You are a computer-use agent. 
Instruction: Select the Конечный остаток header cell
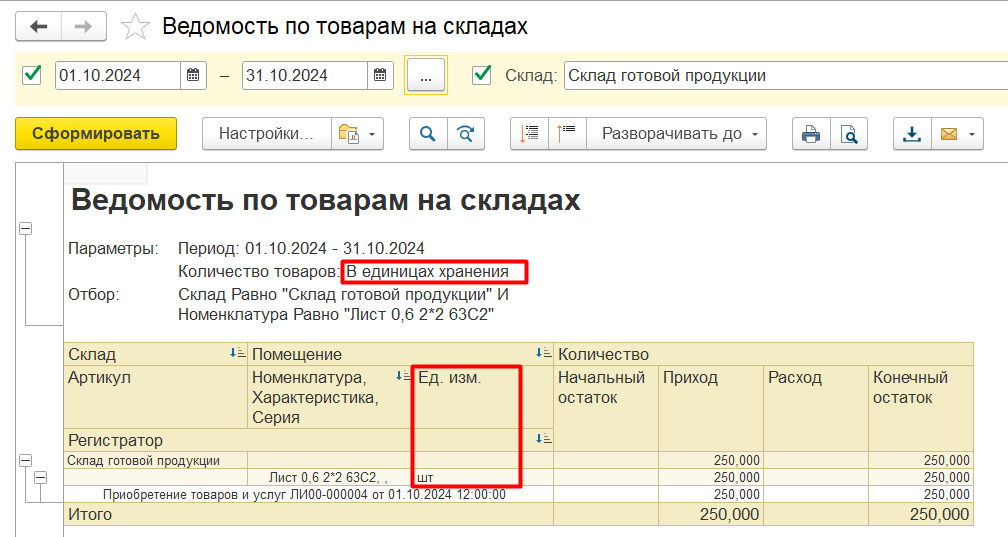pyautogui.click(x=921, y=408)
